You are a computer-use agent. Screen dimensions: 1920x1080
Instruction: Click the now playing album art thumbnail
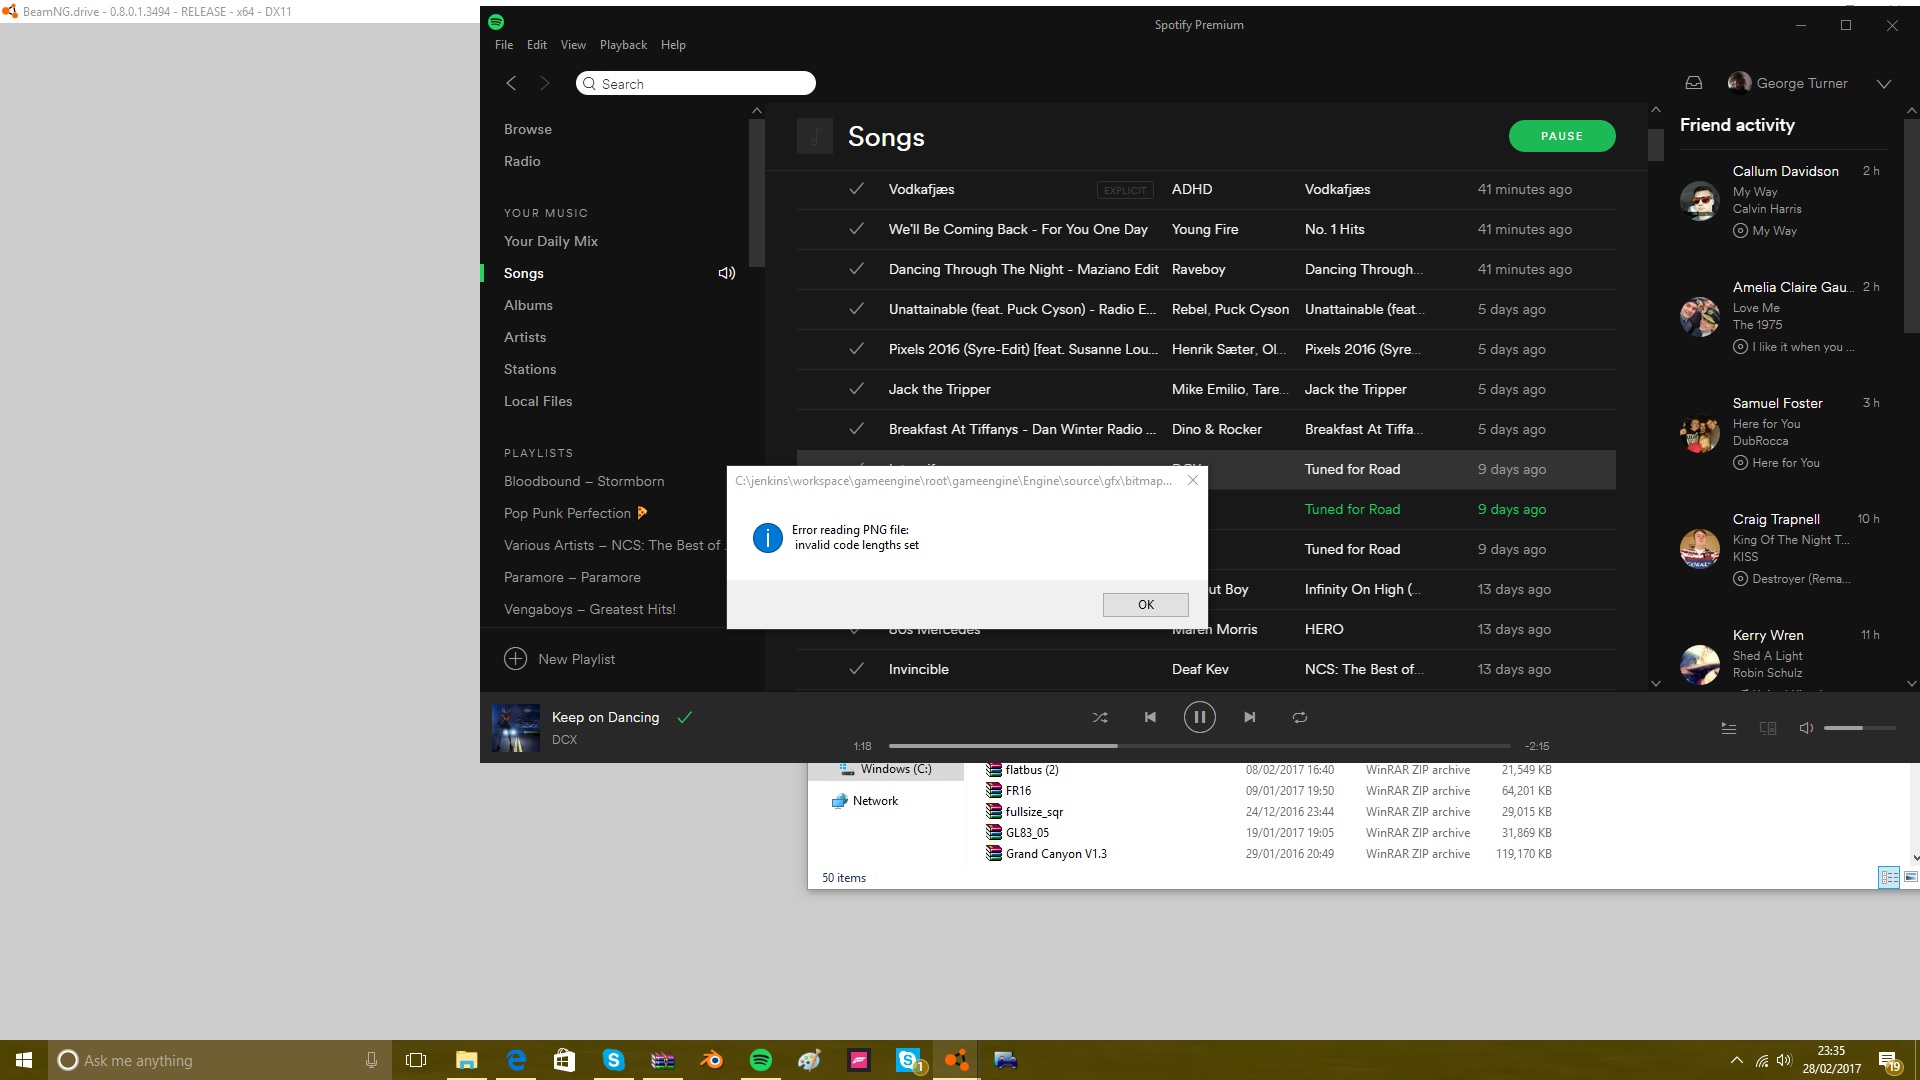point(516,728)
